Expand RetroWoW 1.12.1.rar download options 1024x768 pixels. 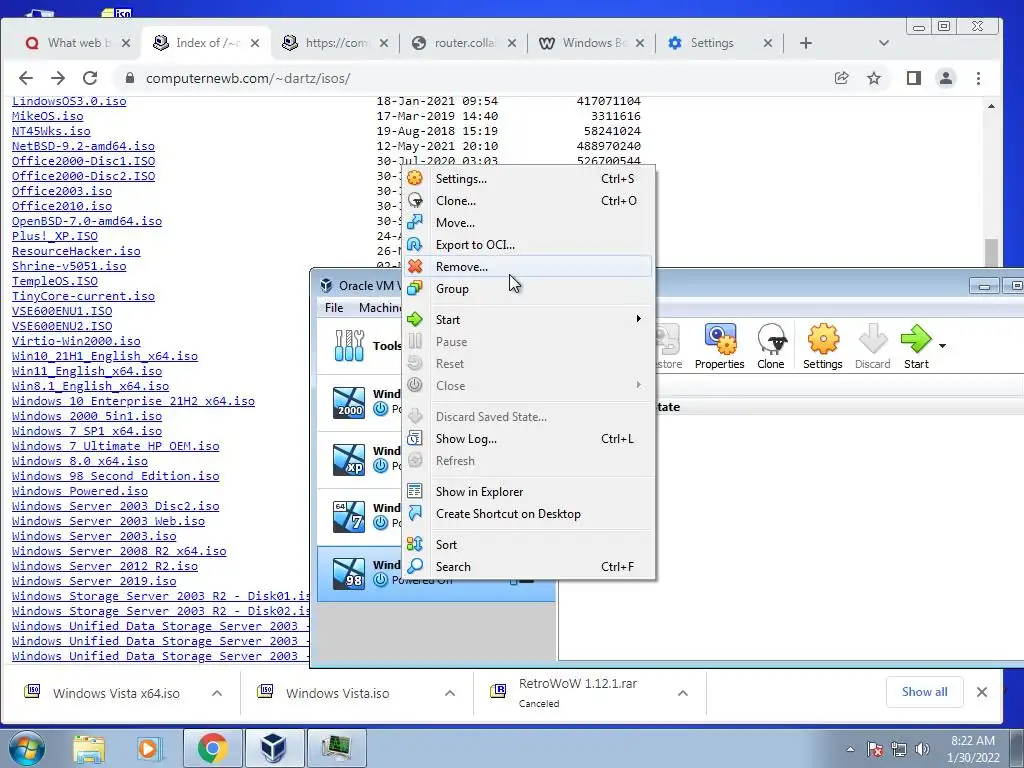682,693
